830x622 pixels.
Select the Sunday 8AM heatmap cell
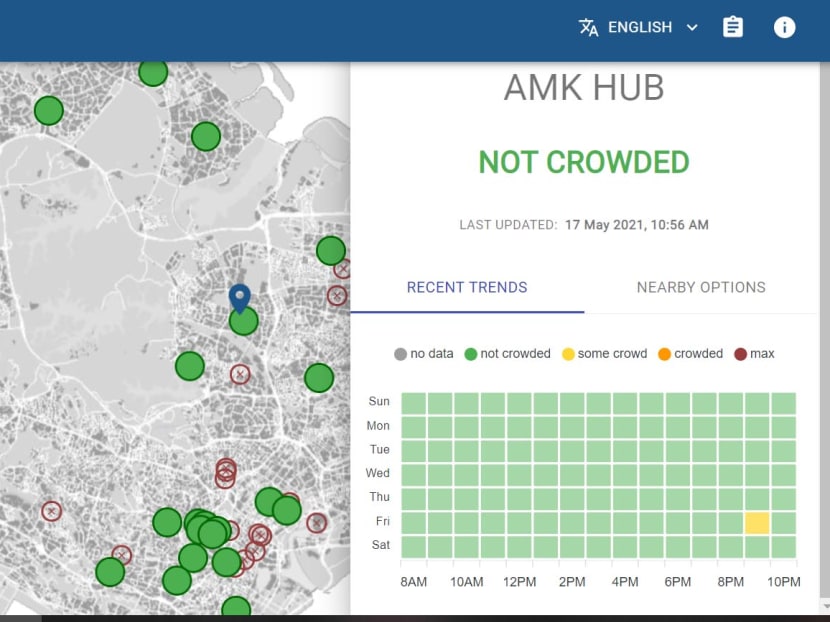point(413,403)
